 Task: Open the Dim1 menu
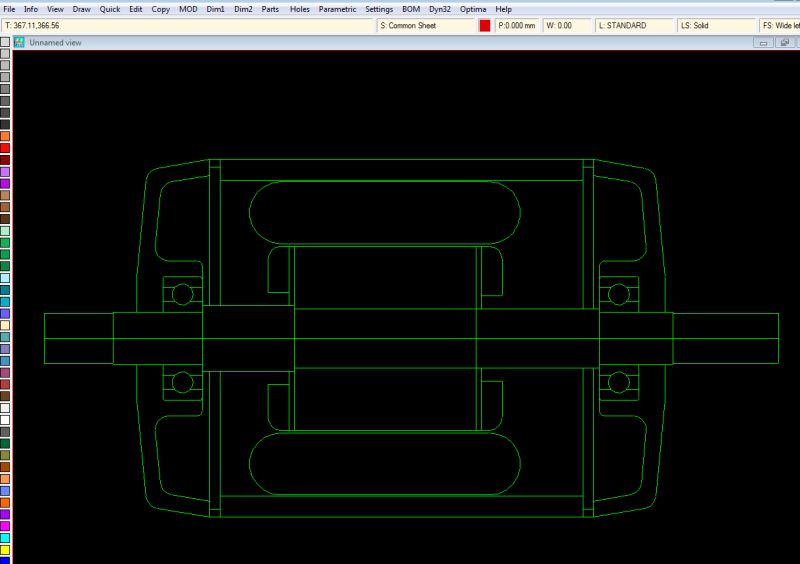coord(215,9)
